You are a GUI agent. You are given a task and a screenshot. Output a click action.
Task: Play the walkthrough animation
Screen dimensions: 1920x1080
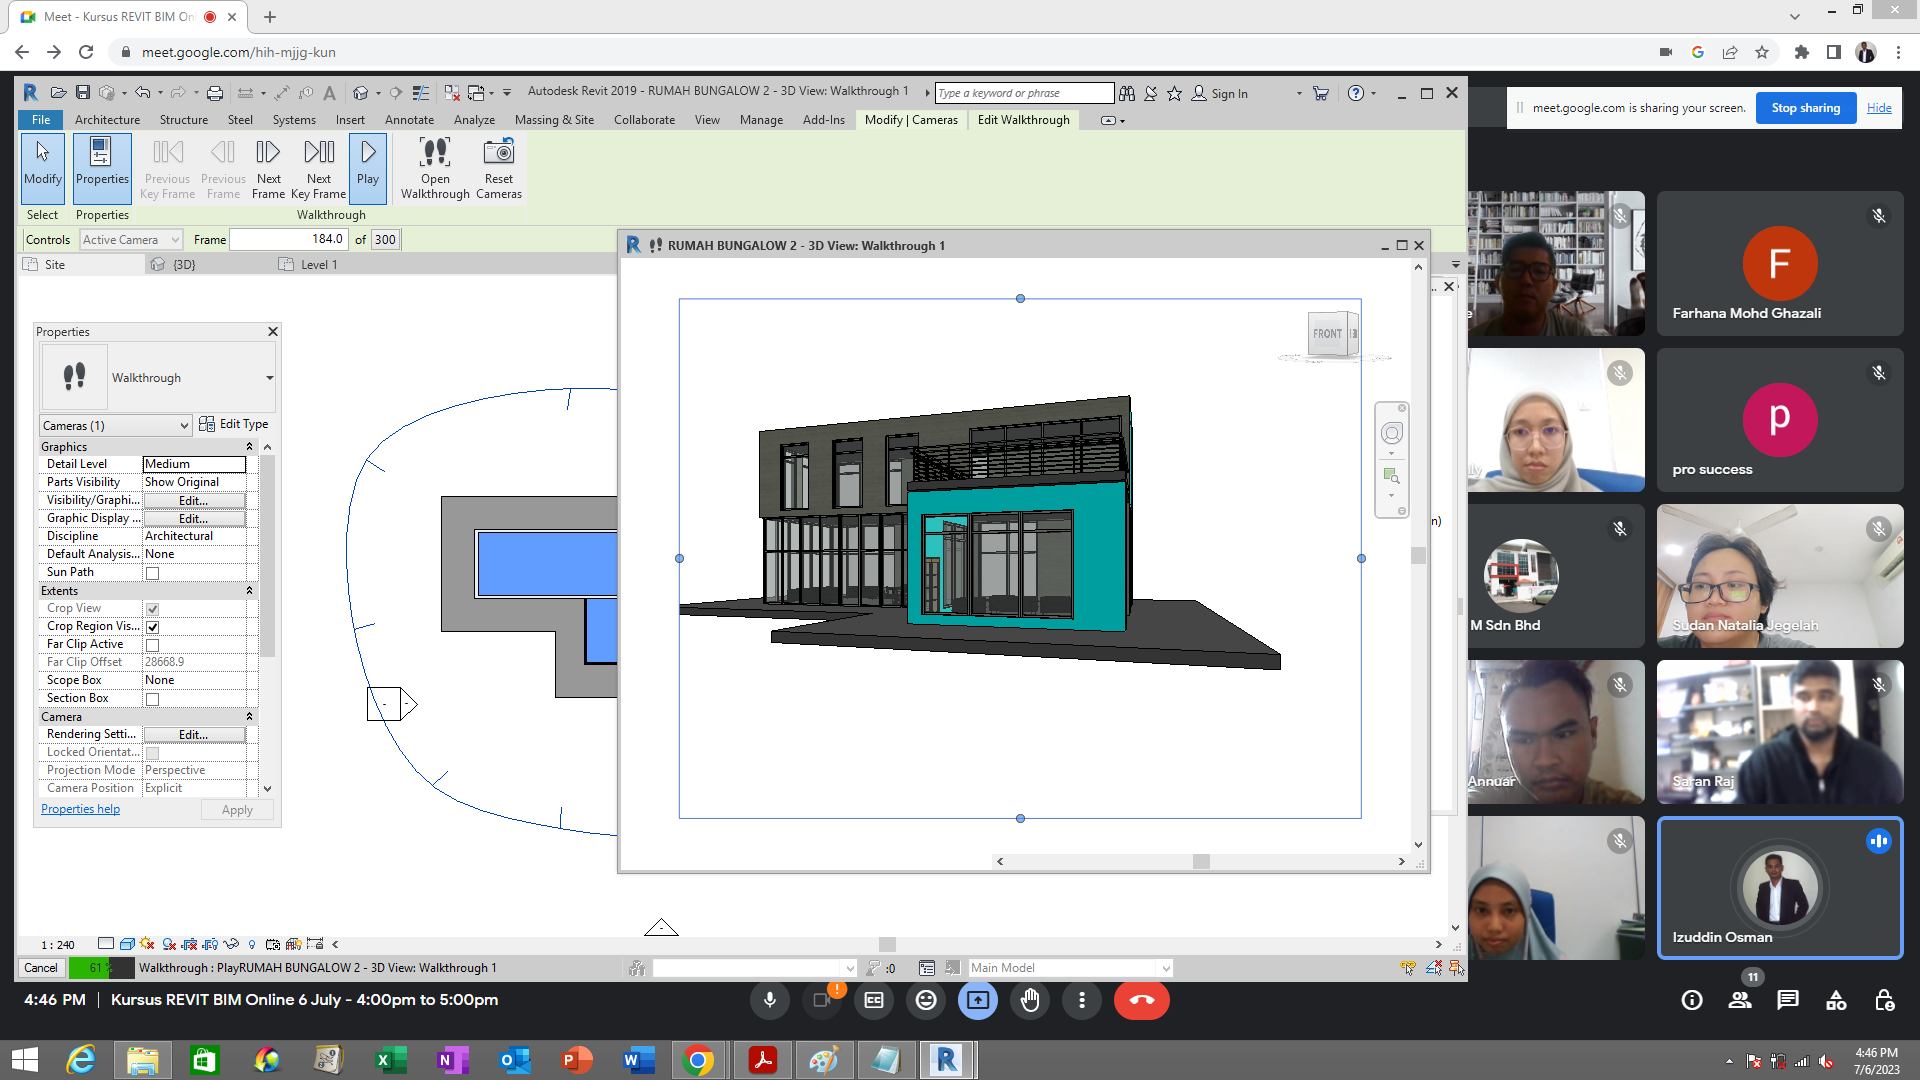click(x=368, y=167)
